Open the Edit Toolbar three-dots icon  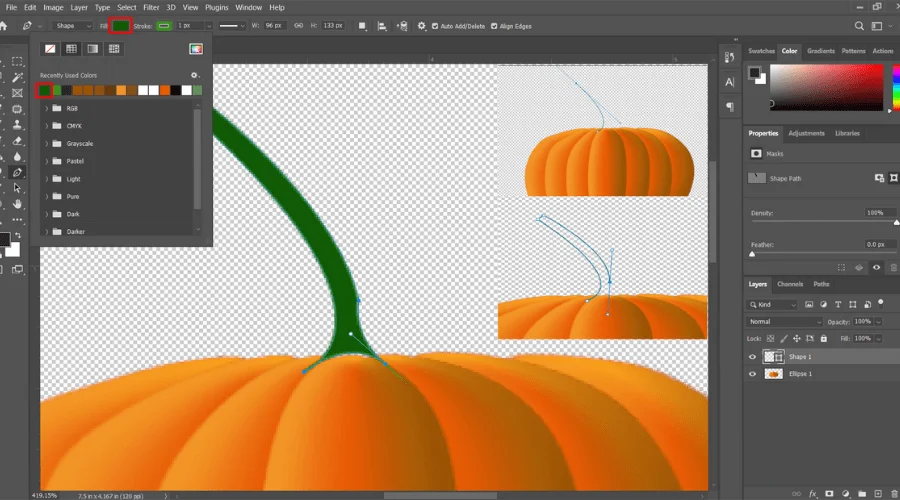tap(17, 219)
